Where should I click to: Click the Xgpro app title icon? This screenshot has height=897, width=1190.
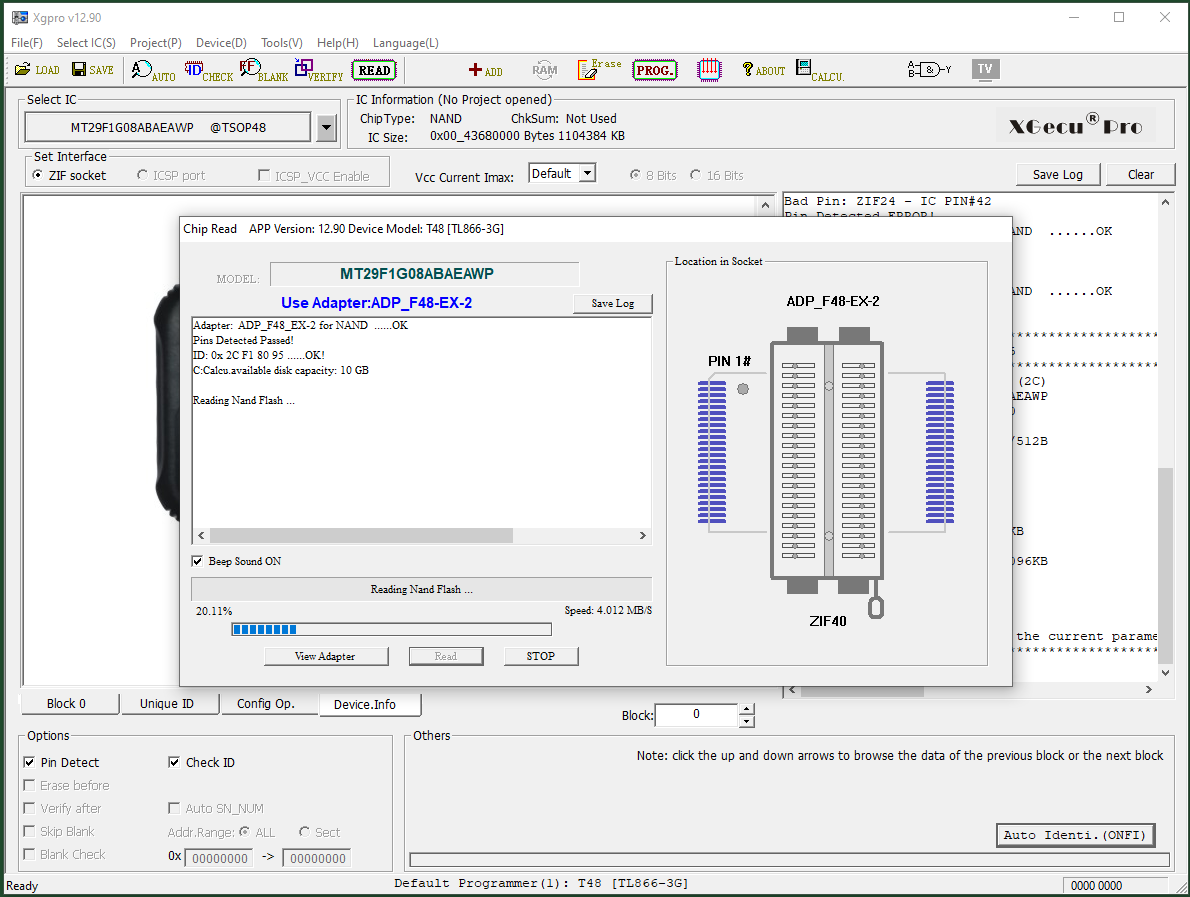pos(19,17)
